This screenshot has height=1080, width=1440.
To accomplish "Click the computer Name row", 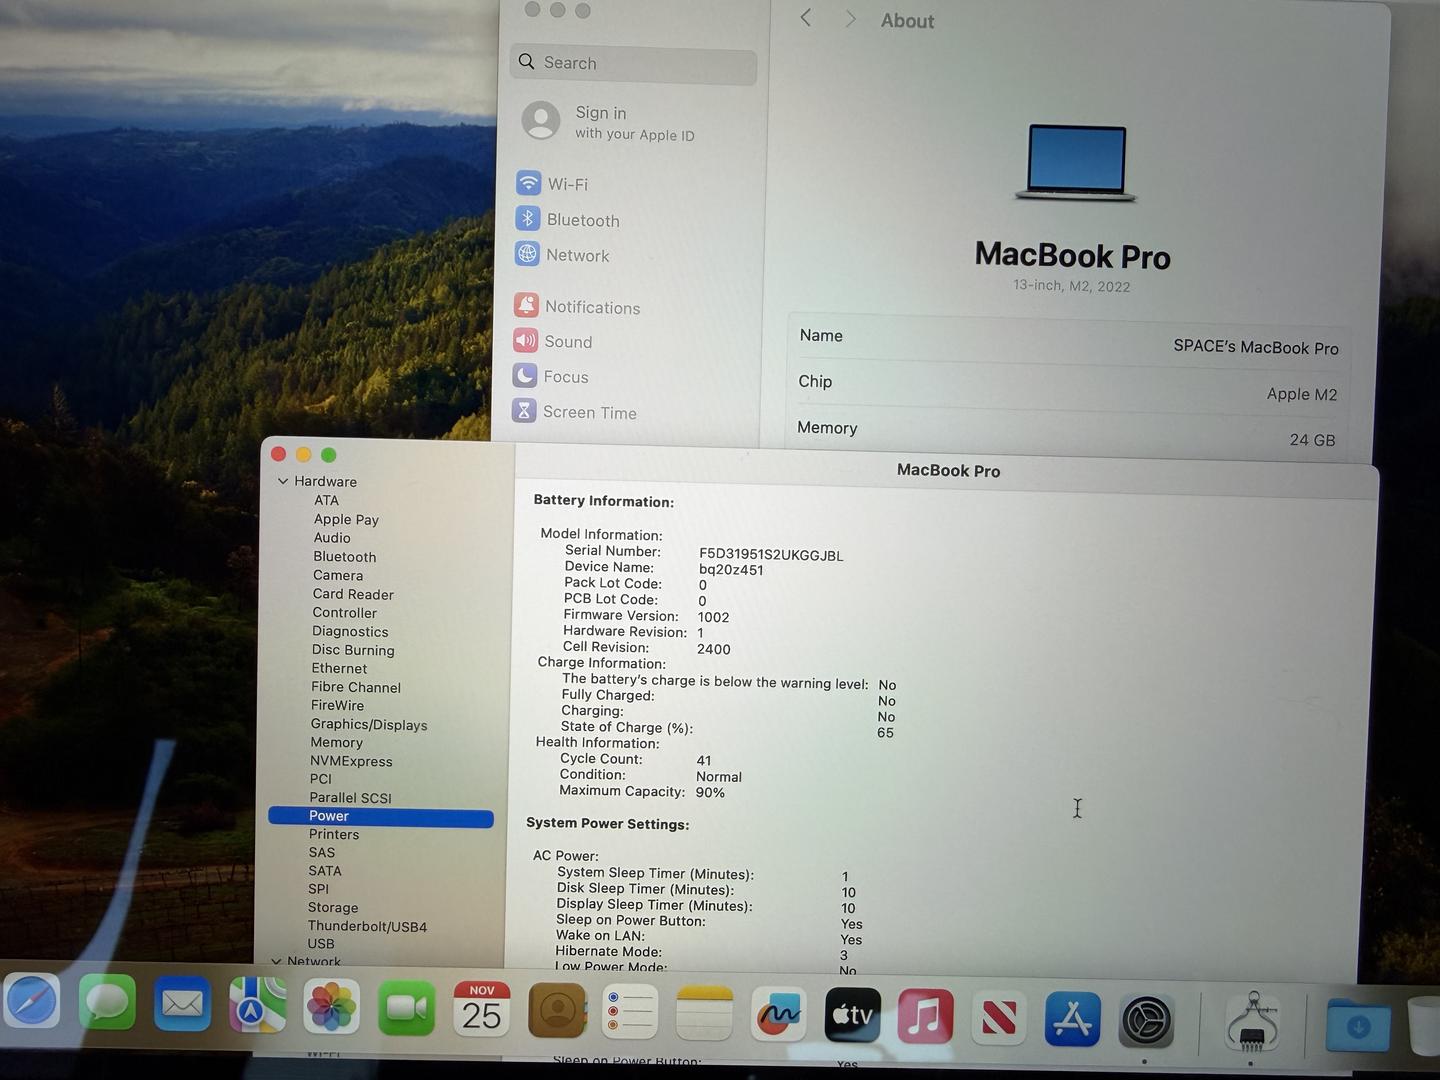I will [1068, 341].
